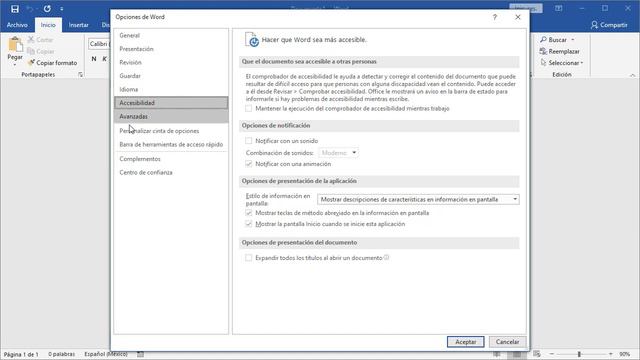Enable Mantener la ejecución del comprobador de accesibilidad

point(249,109)
